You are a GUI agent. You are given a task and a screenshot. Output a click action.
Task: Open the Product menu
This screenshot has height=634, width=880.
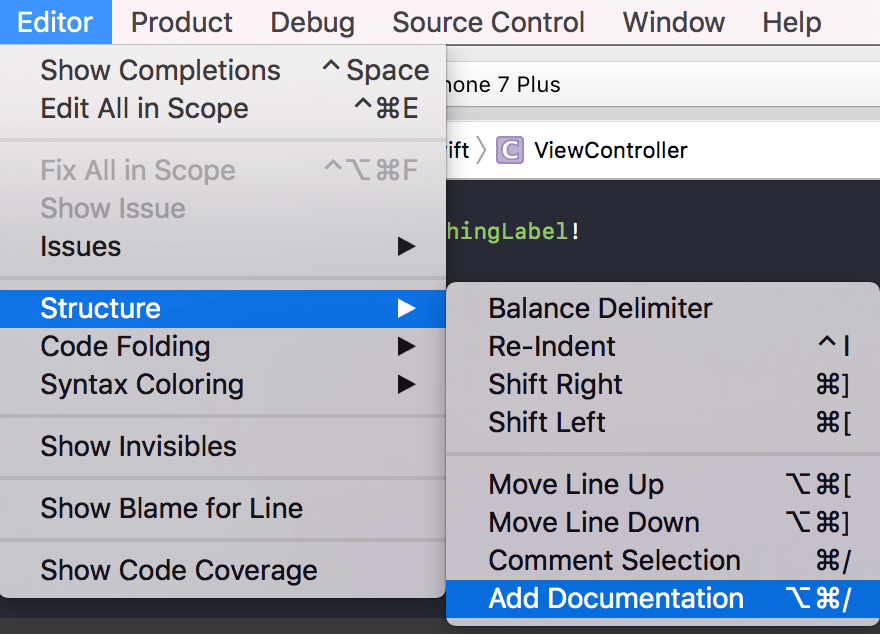(182, 22)
